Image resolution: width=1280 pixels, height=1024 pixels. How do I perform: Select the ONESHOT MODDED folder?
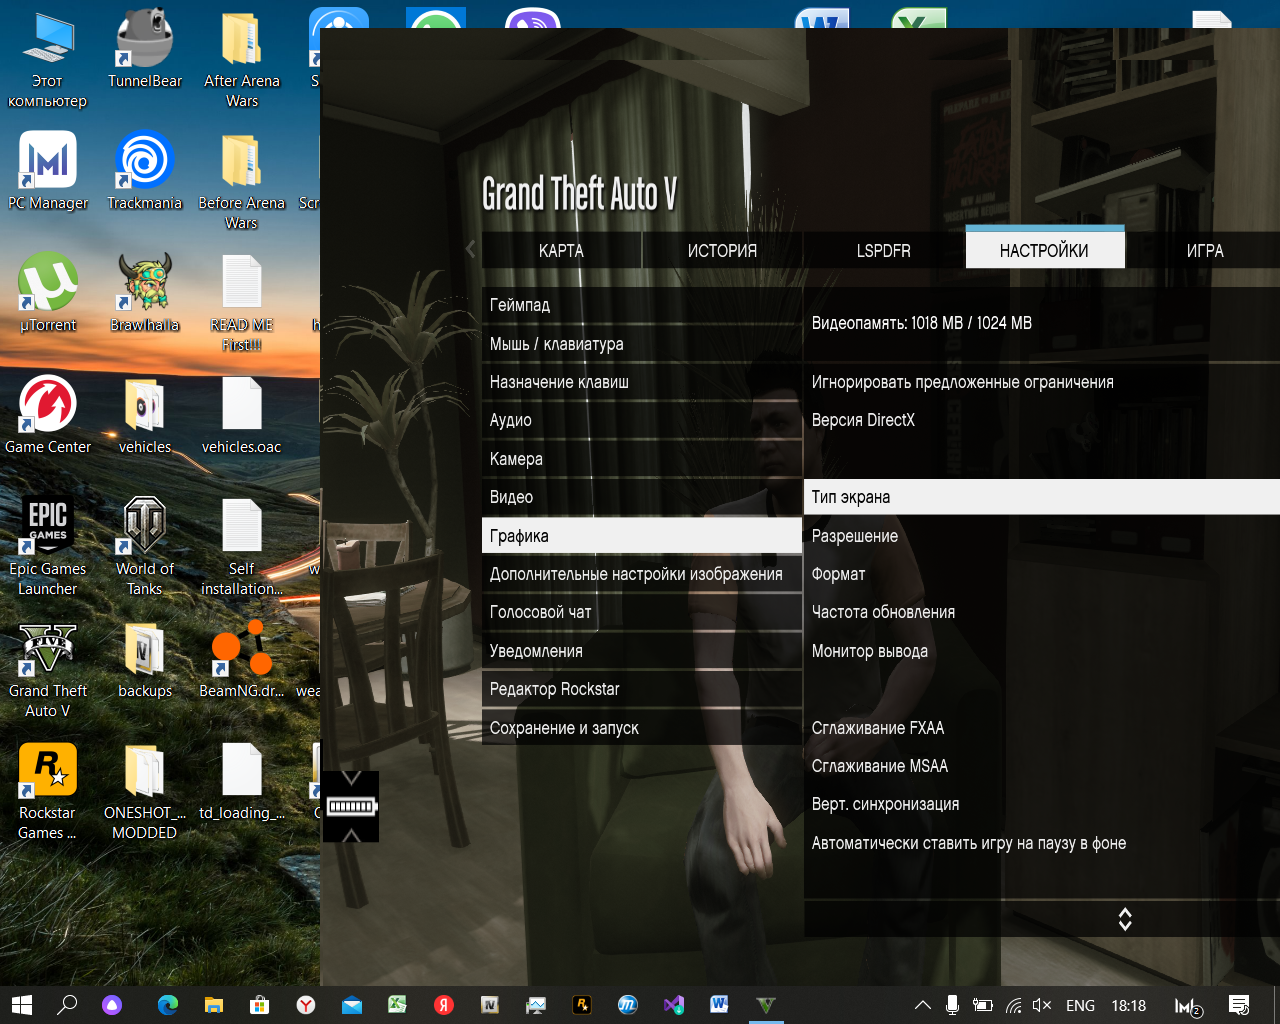pyautogui.click(x=145, y=792)
